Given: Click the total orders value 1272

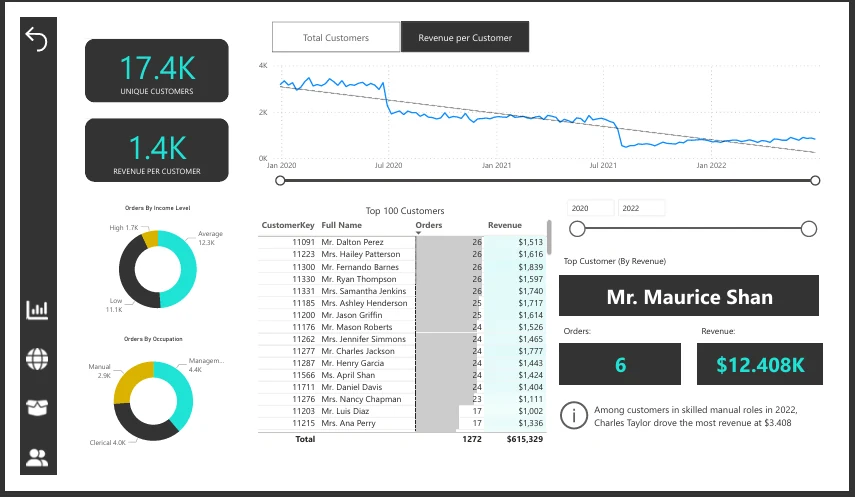Looking at the screenshot, I should tap(472, 439).
